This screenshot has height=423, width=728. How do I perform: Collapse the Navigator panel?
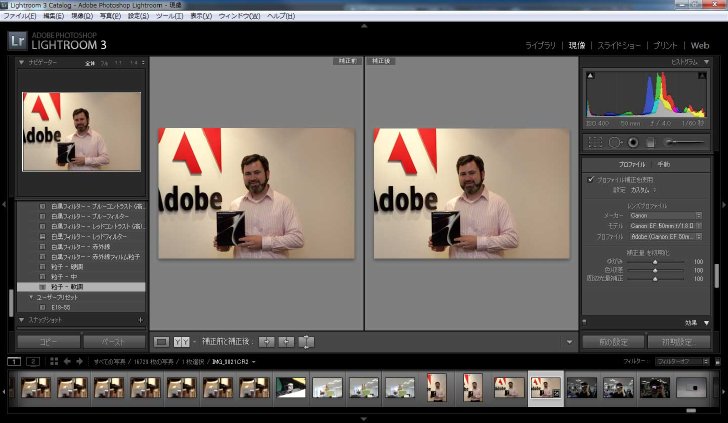click(x=21, y=62)
